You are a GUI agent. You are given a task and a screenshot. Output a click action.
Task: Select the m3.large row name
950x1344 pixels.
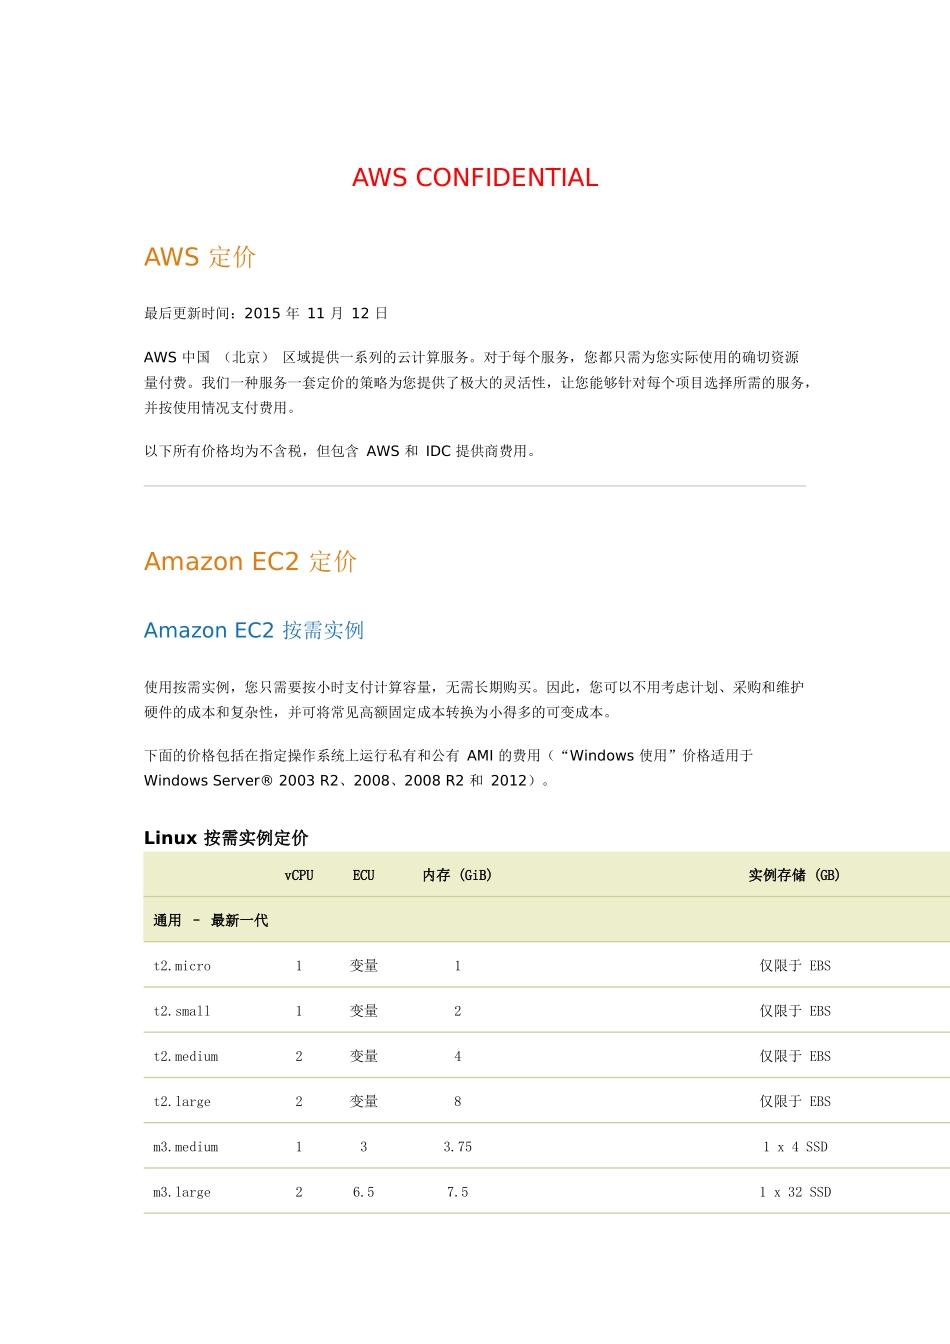pos(182,1193)
